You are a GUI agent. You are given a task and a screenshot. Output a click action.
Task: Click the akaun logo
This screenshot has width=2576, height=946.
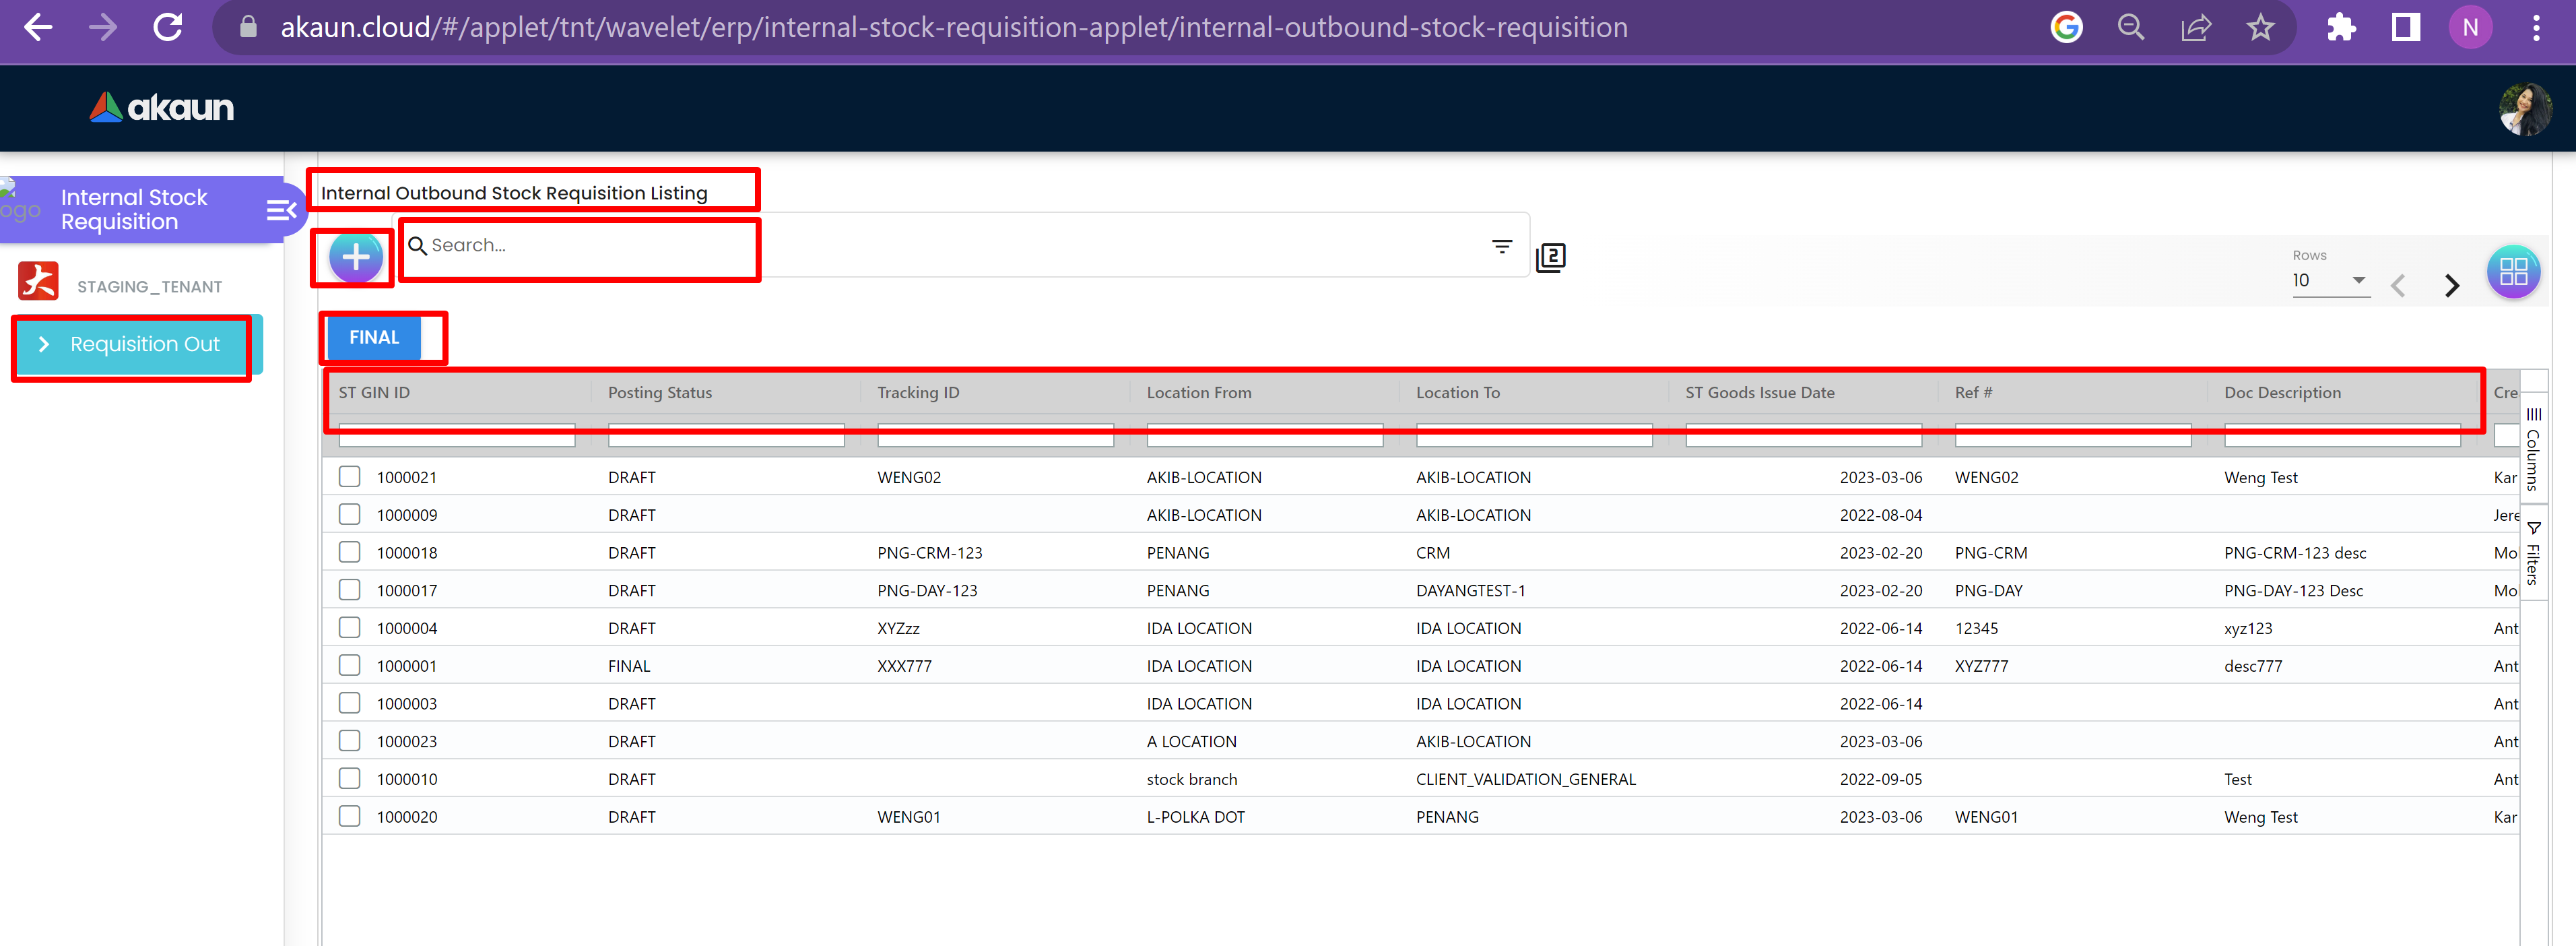tap(162, 108)
